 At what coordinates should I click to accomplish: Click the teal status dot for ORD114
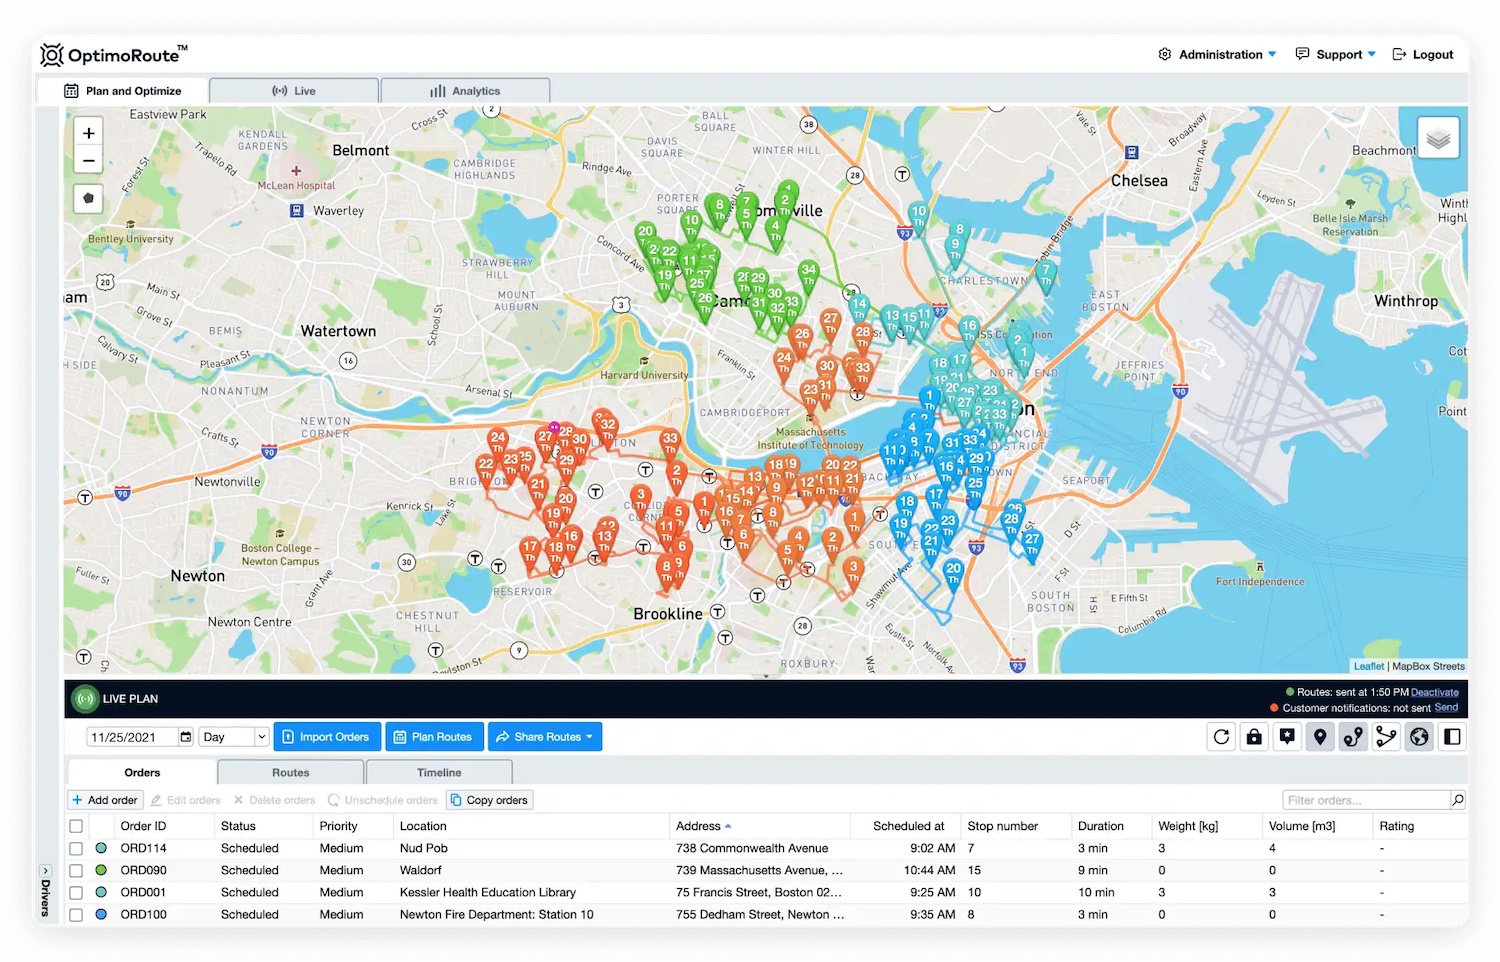[101, 848]
